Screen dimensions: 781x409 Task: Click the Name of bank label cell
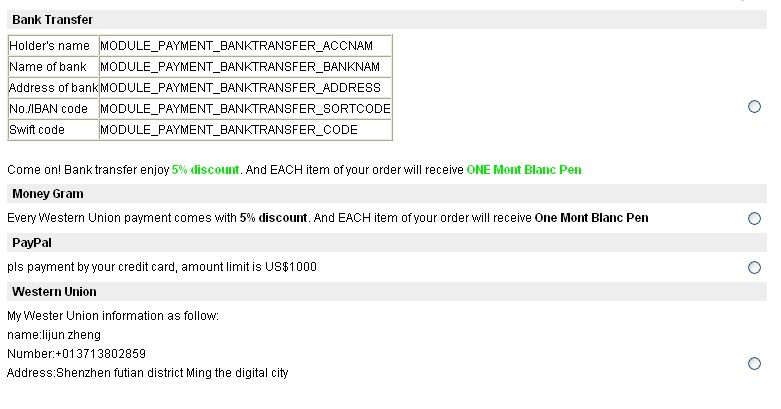pos(52,67)
